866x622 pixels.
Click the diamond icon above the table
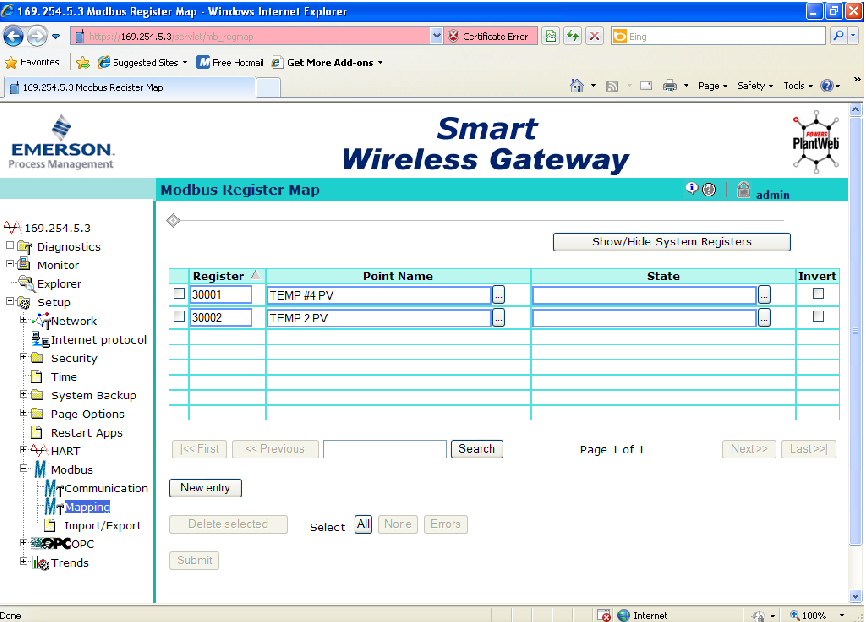point(173,220)
